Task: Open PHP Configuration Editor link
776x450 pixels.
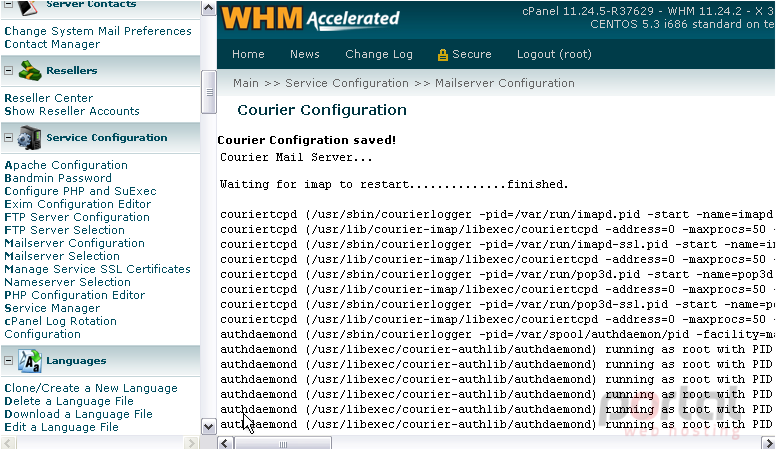Action: point(75,295)
